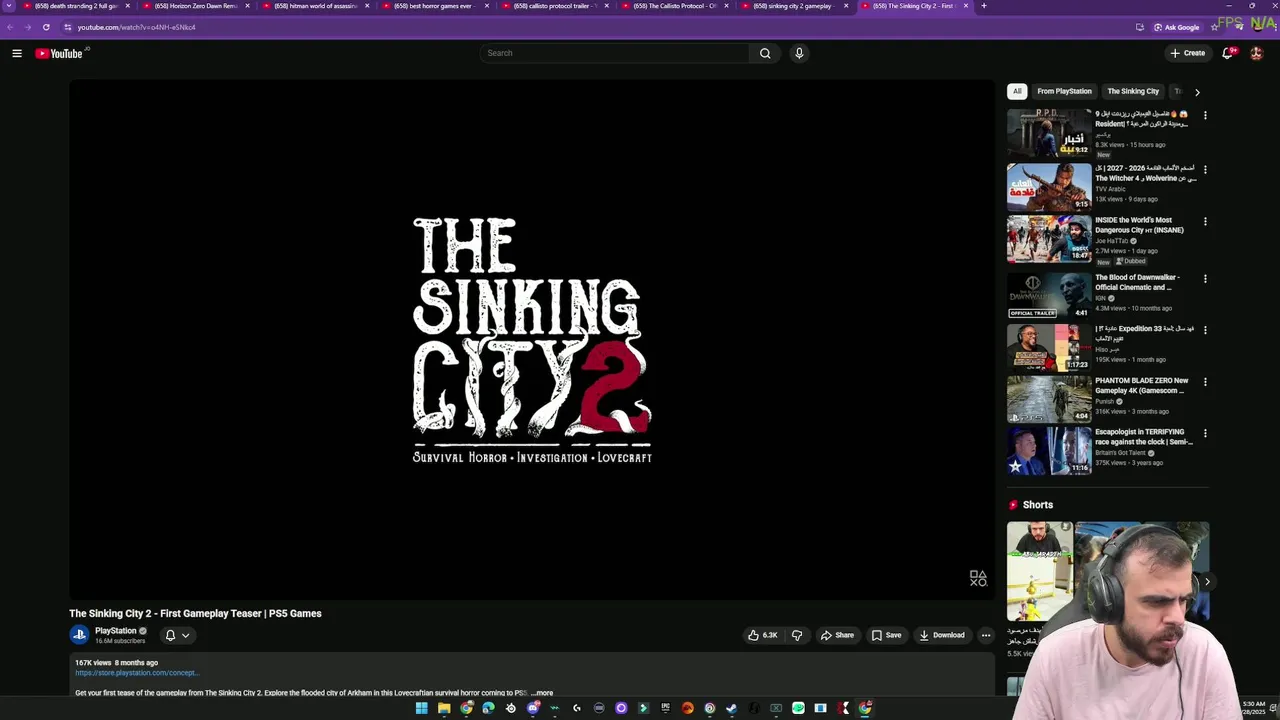
Task: Open options for Dangerous City video
Action: [1205, 221]
